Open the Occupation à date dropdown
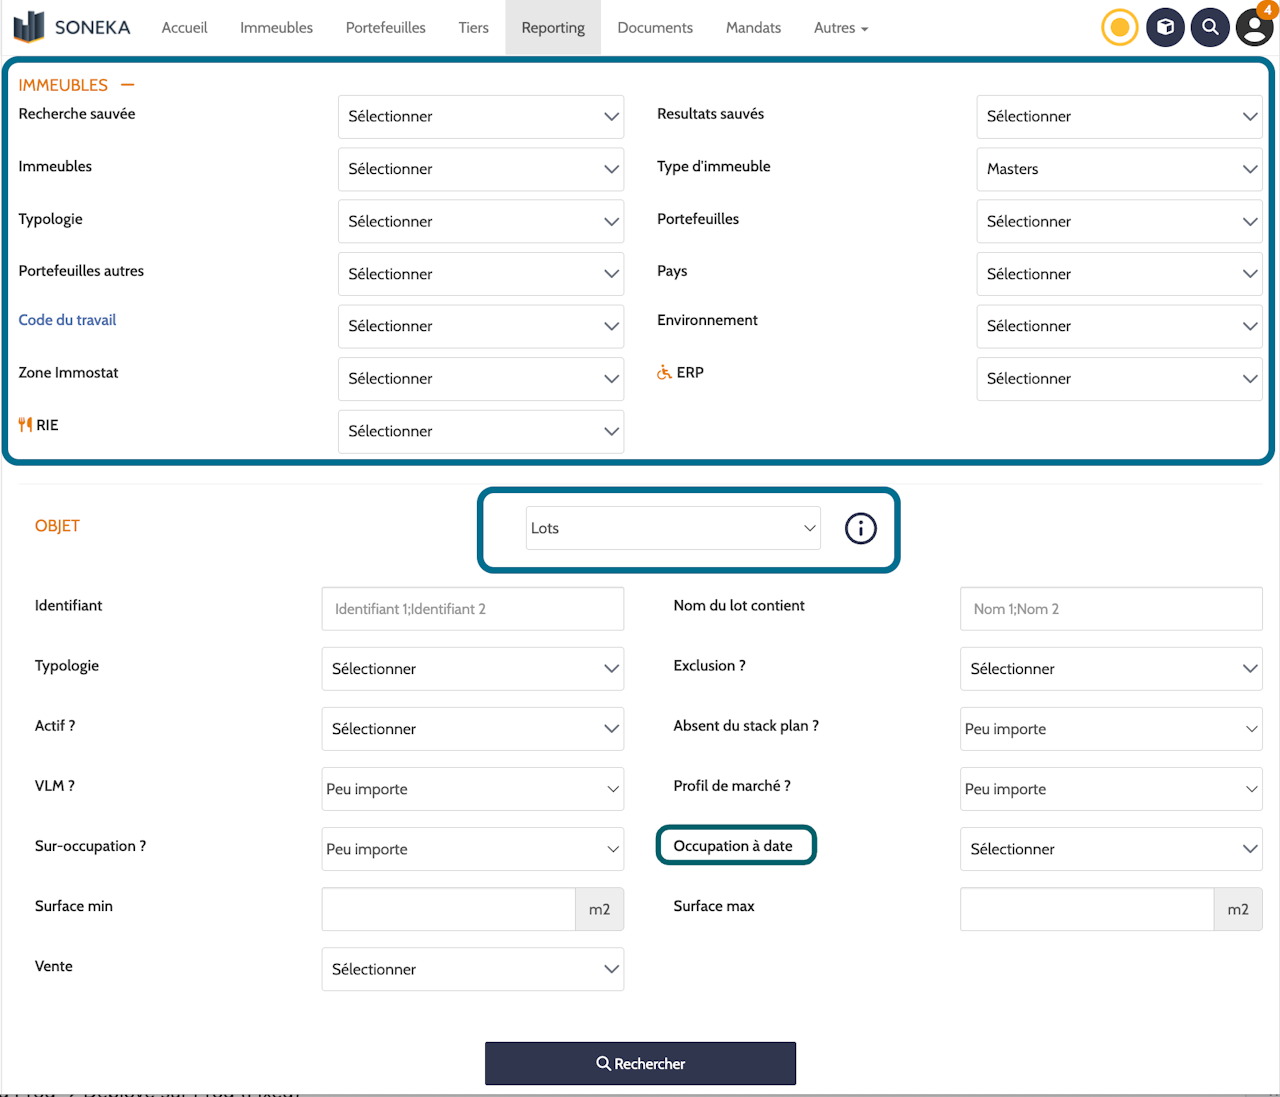This screenshot has height=1097, width=1280. pyautogui.click(x=1111, y=849)
